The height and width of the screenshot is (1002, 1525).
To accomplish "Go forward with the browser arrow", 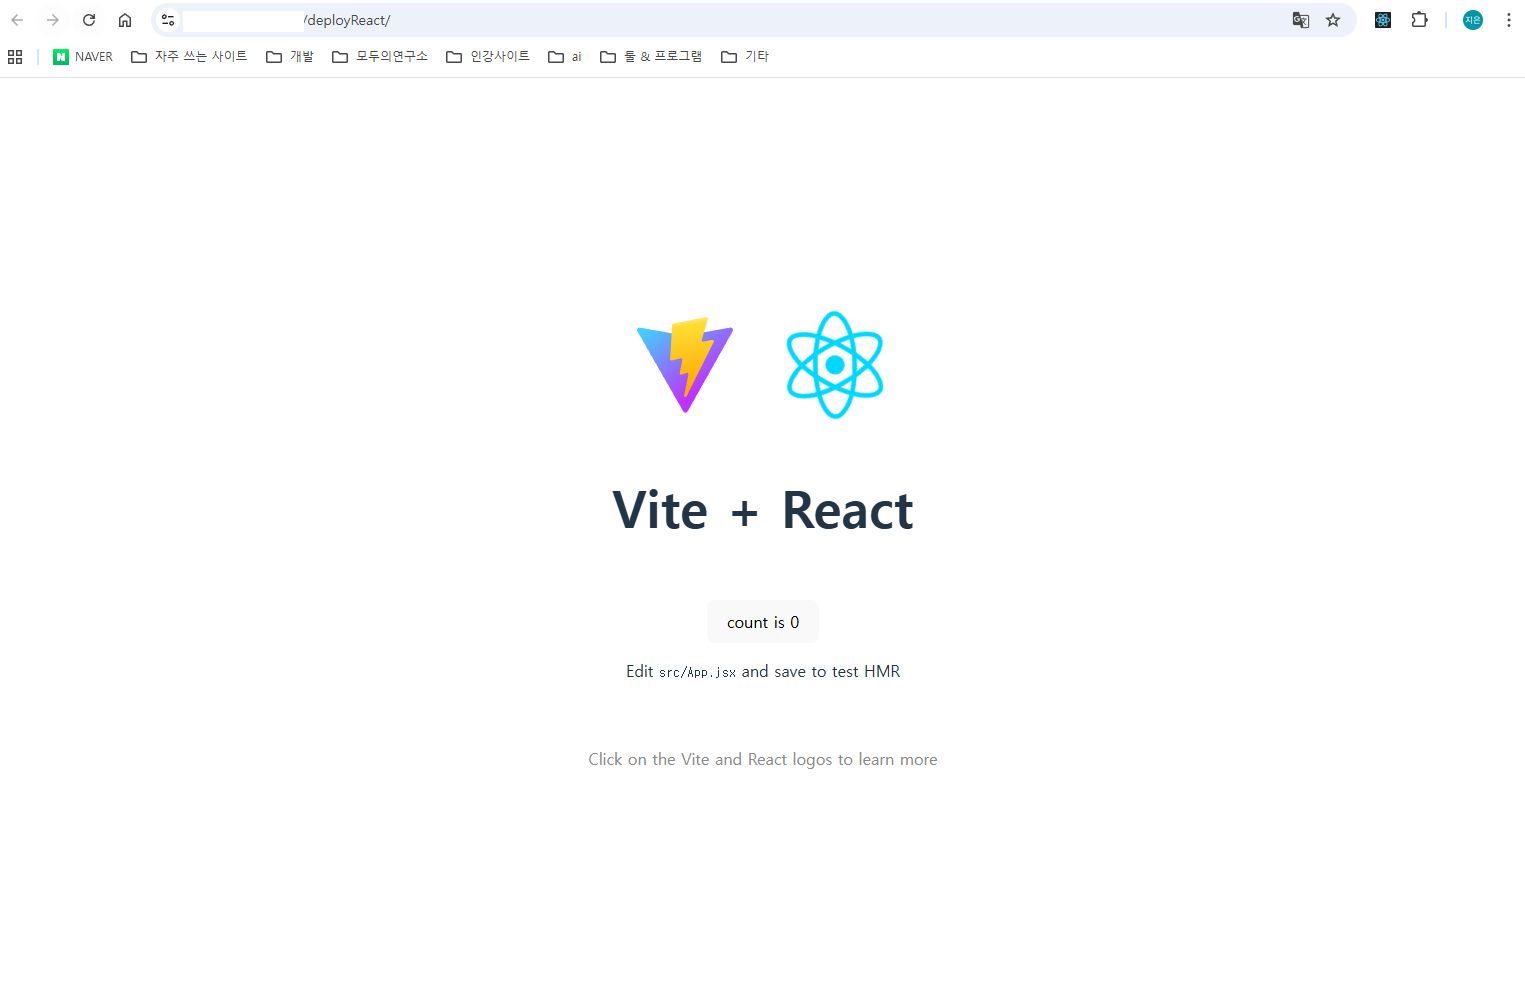I will pyautogui.click(x=53, y=20).
